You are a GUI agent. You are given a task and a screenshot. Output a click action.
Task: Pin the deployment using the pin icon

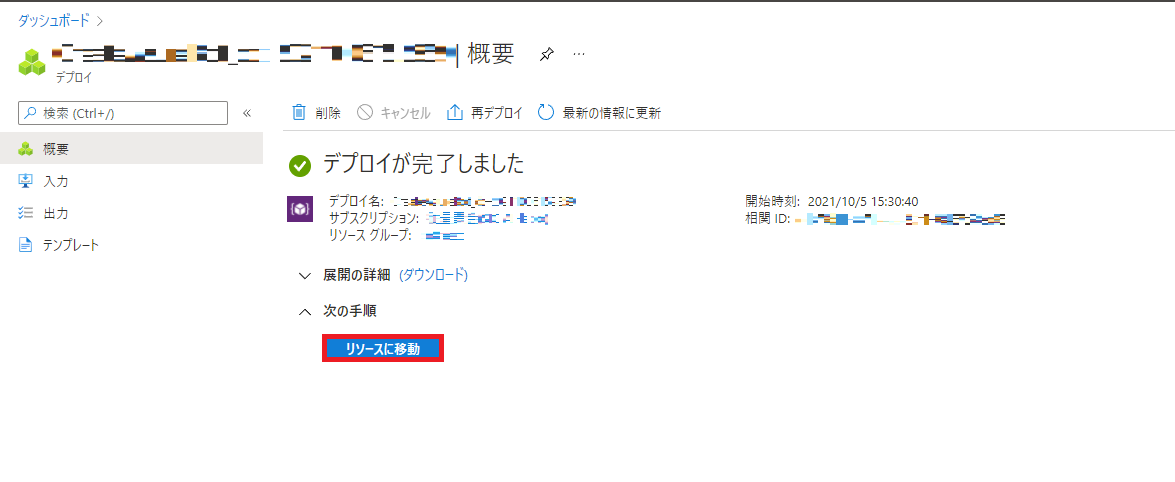[546, 54]
